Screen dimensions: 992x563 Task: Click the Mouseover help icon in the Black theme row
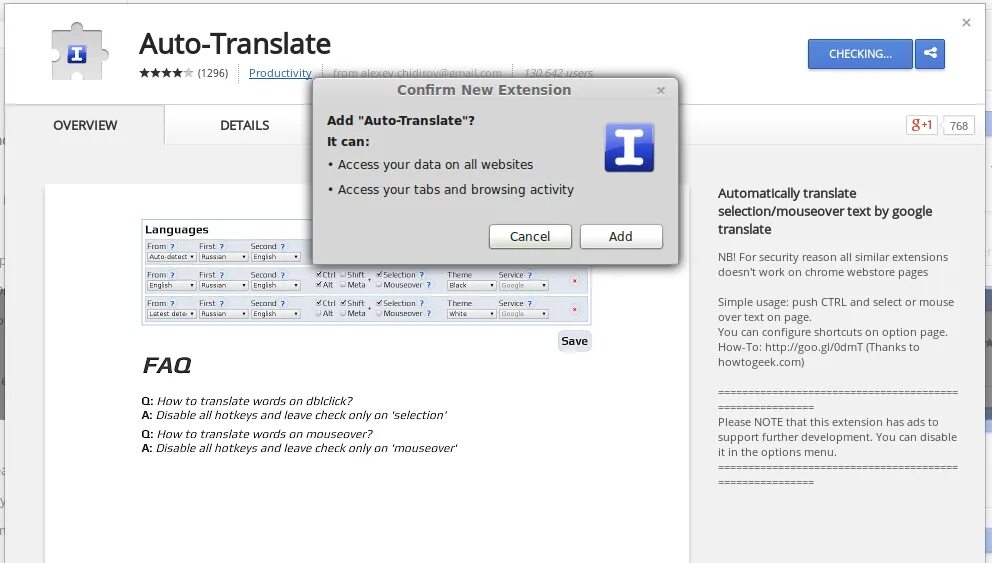(428, 285)
